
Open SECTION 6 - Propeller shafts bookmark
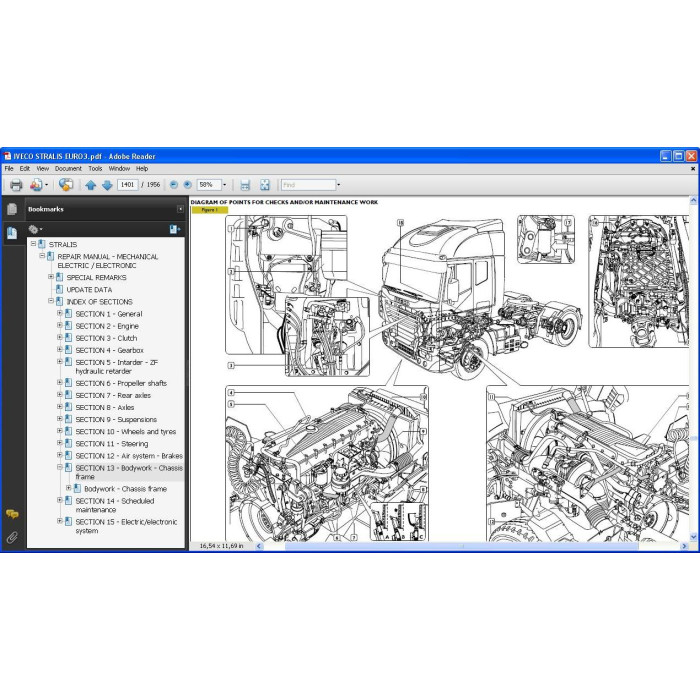(x=121, y=383)
